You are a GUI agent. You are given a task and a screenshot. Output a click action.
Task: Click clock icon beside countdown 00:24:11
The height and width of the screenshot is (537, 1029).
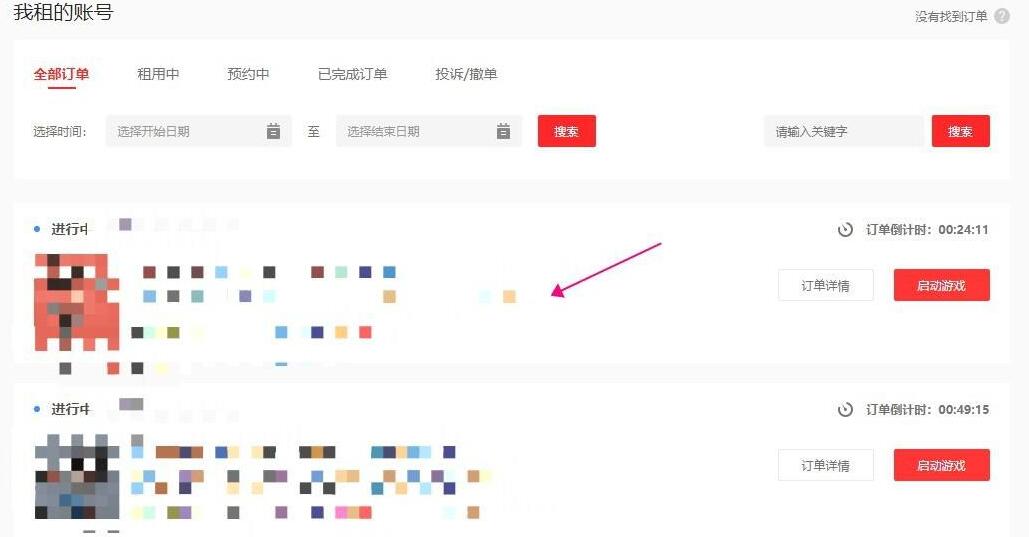pyautogui.click(x=846, y=230)
